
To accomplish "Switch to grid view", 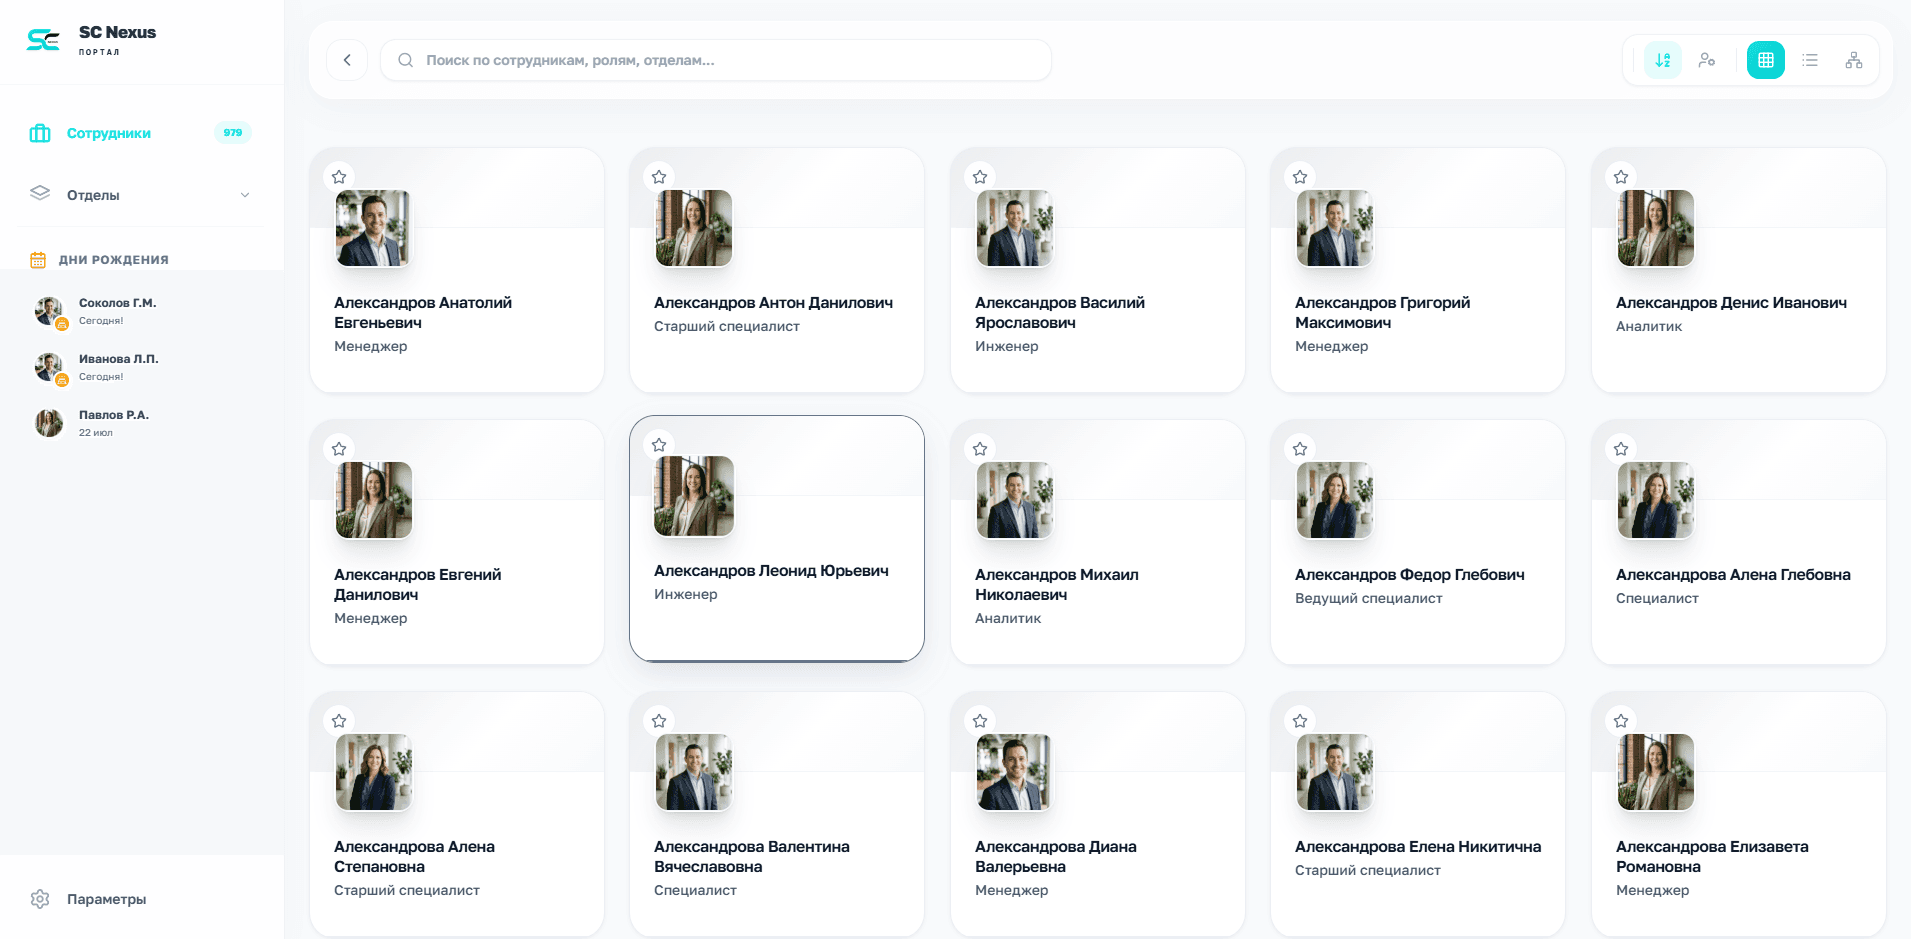I will (1766, 60).
